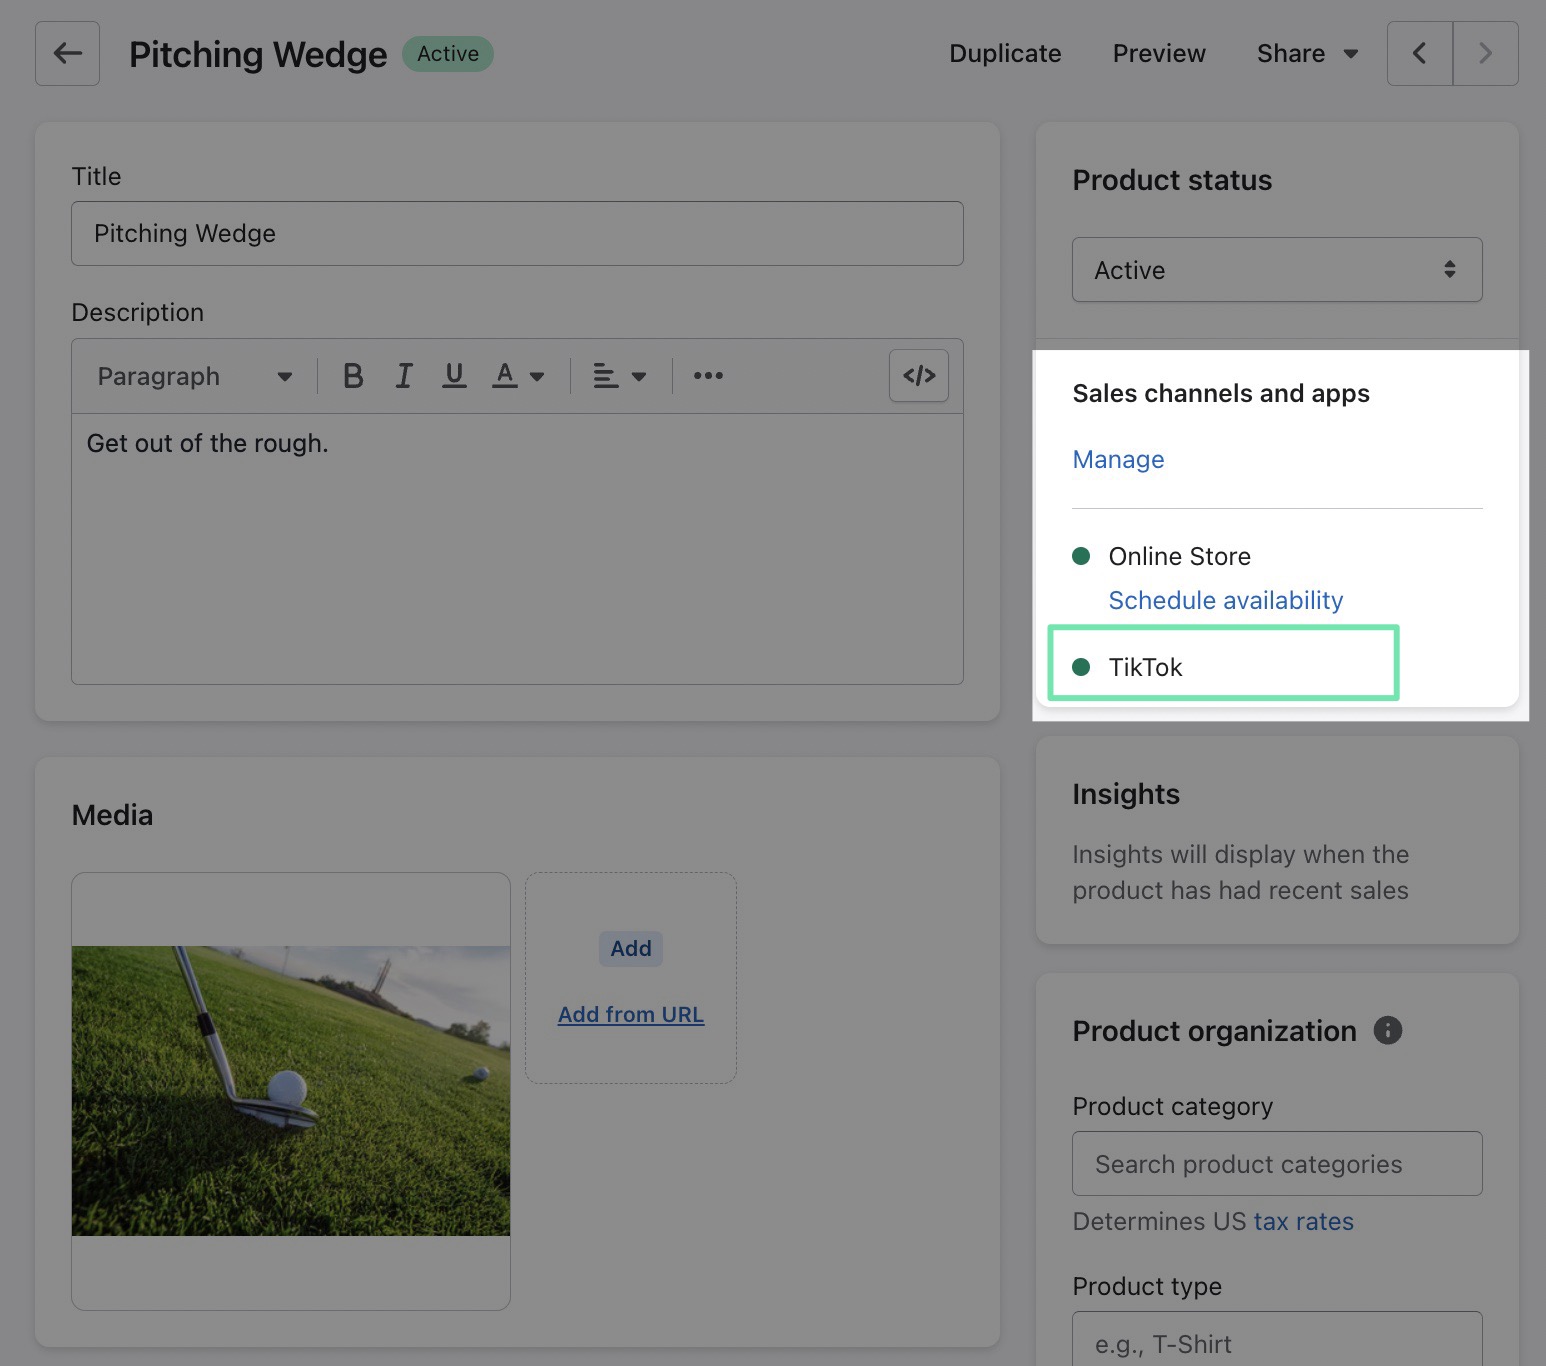This screenshot has width=1546, height=1366.
Task: Toggle italic text formatting
Action: 404,376
